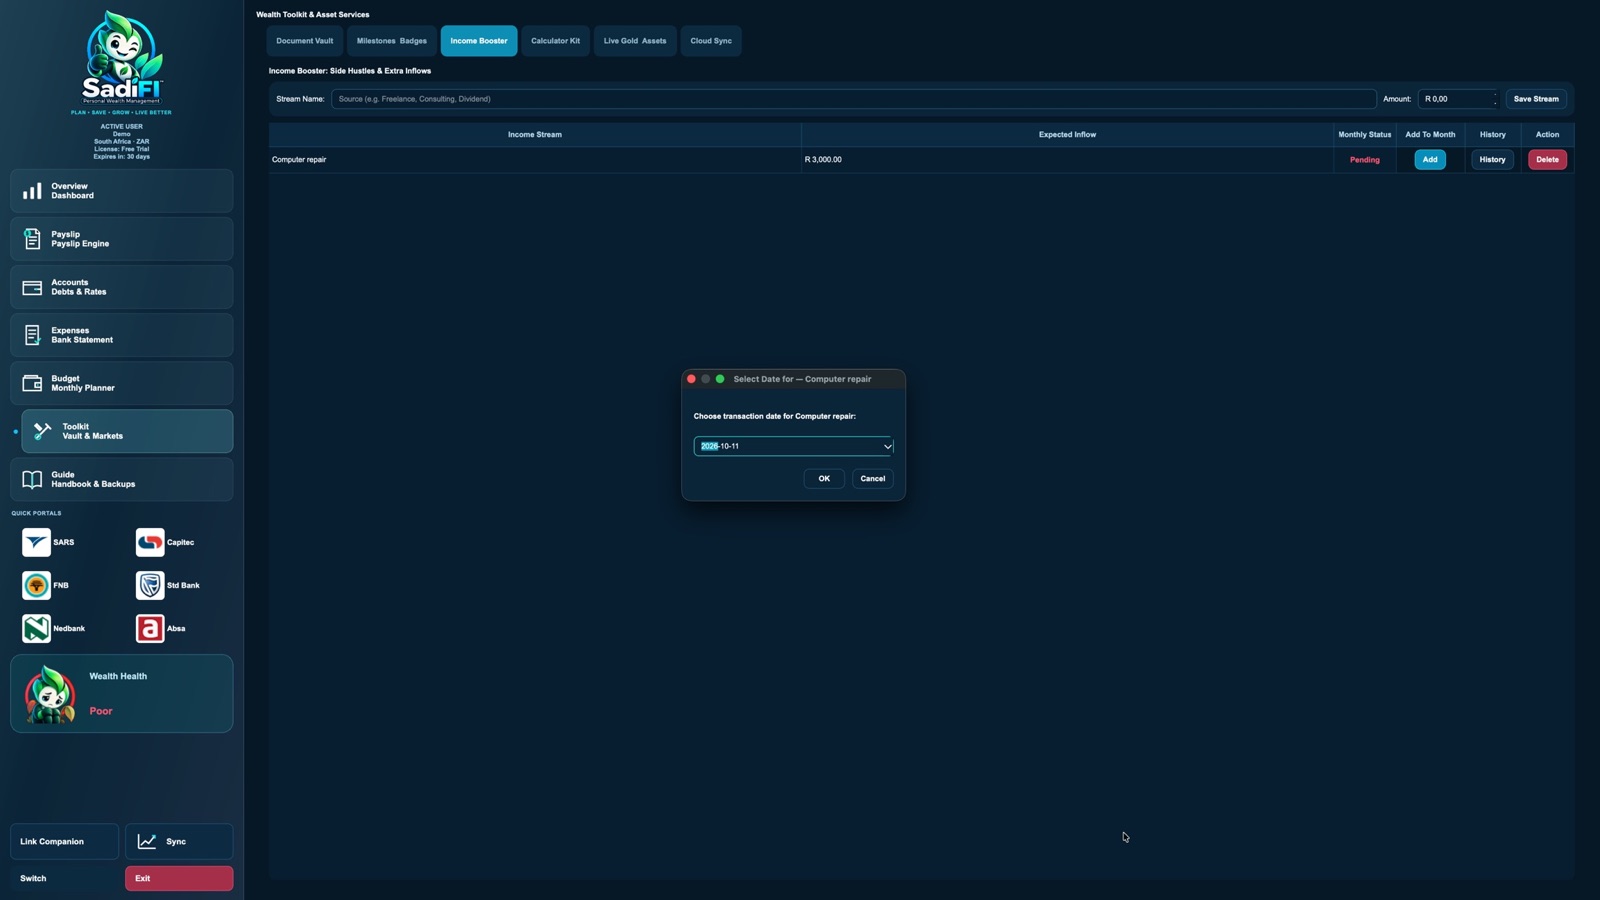This screenshot has height=900, width=1600.
Task: View History for Computer repair
Action: pos(1492,159)
